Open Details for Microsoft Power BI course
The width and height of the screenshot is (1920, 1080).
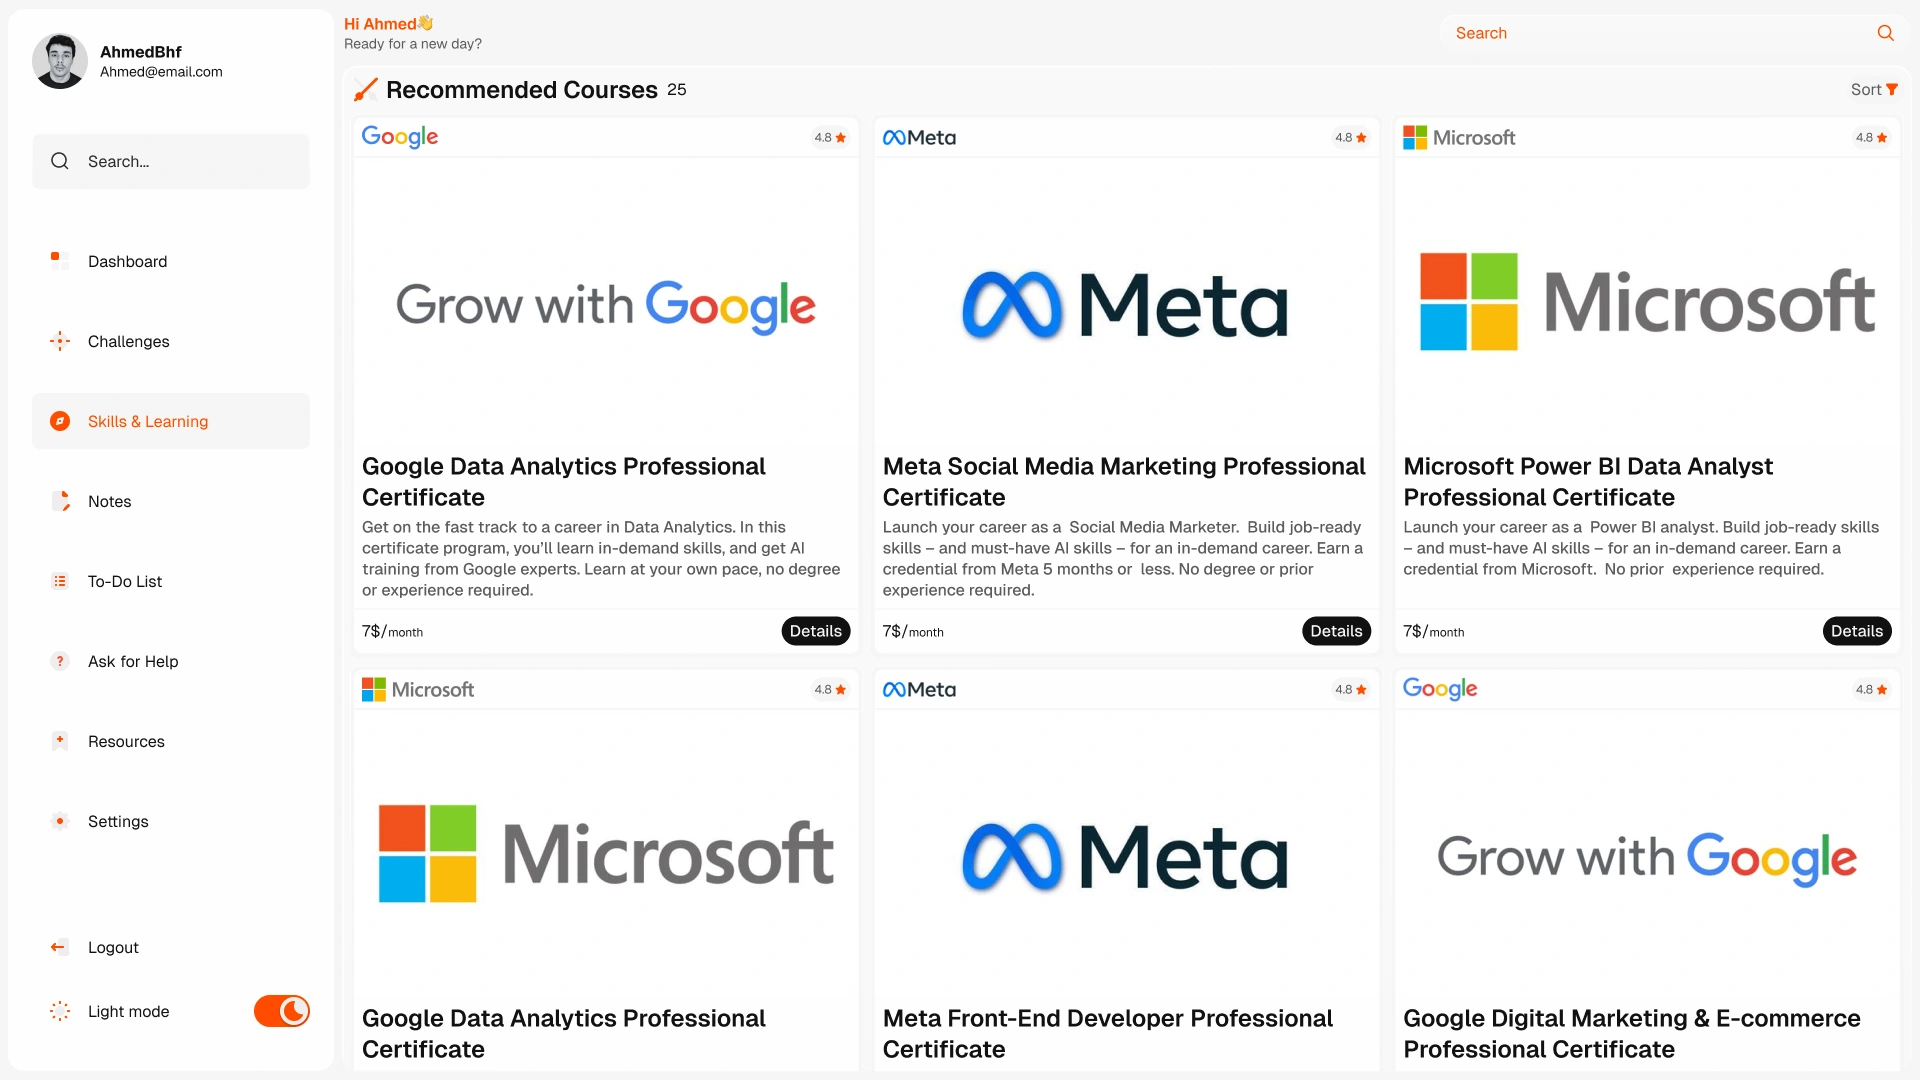click(x=1857, y=631)
